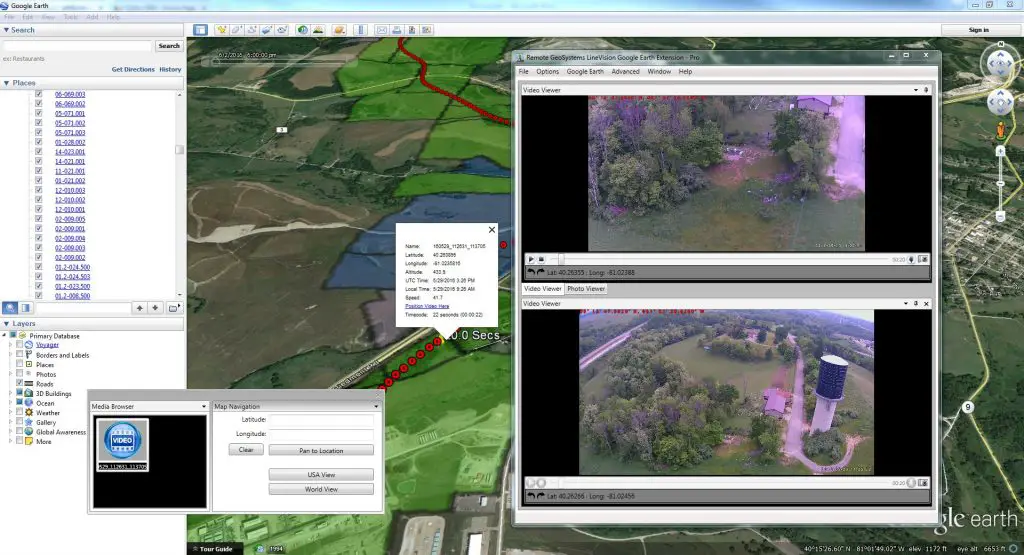Toggle the sidebar with the blue toolbar icon
The width and height of the screenshot is (1024, 555).
(200, 30)
